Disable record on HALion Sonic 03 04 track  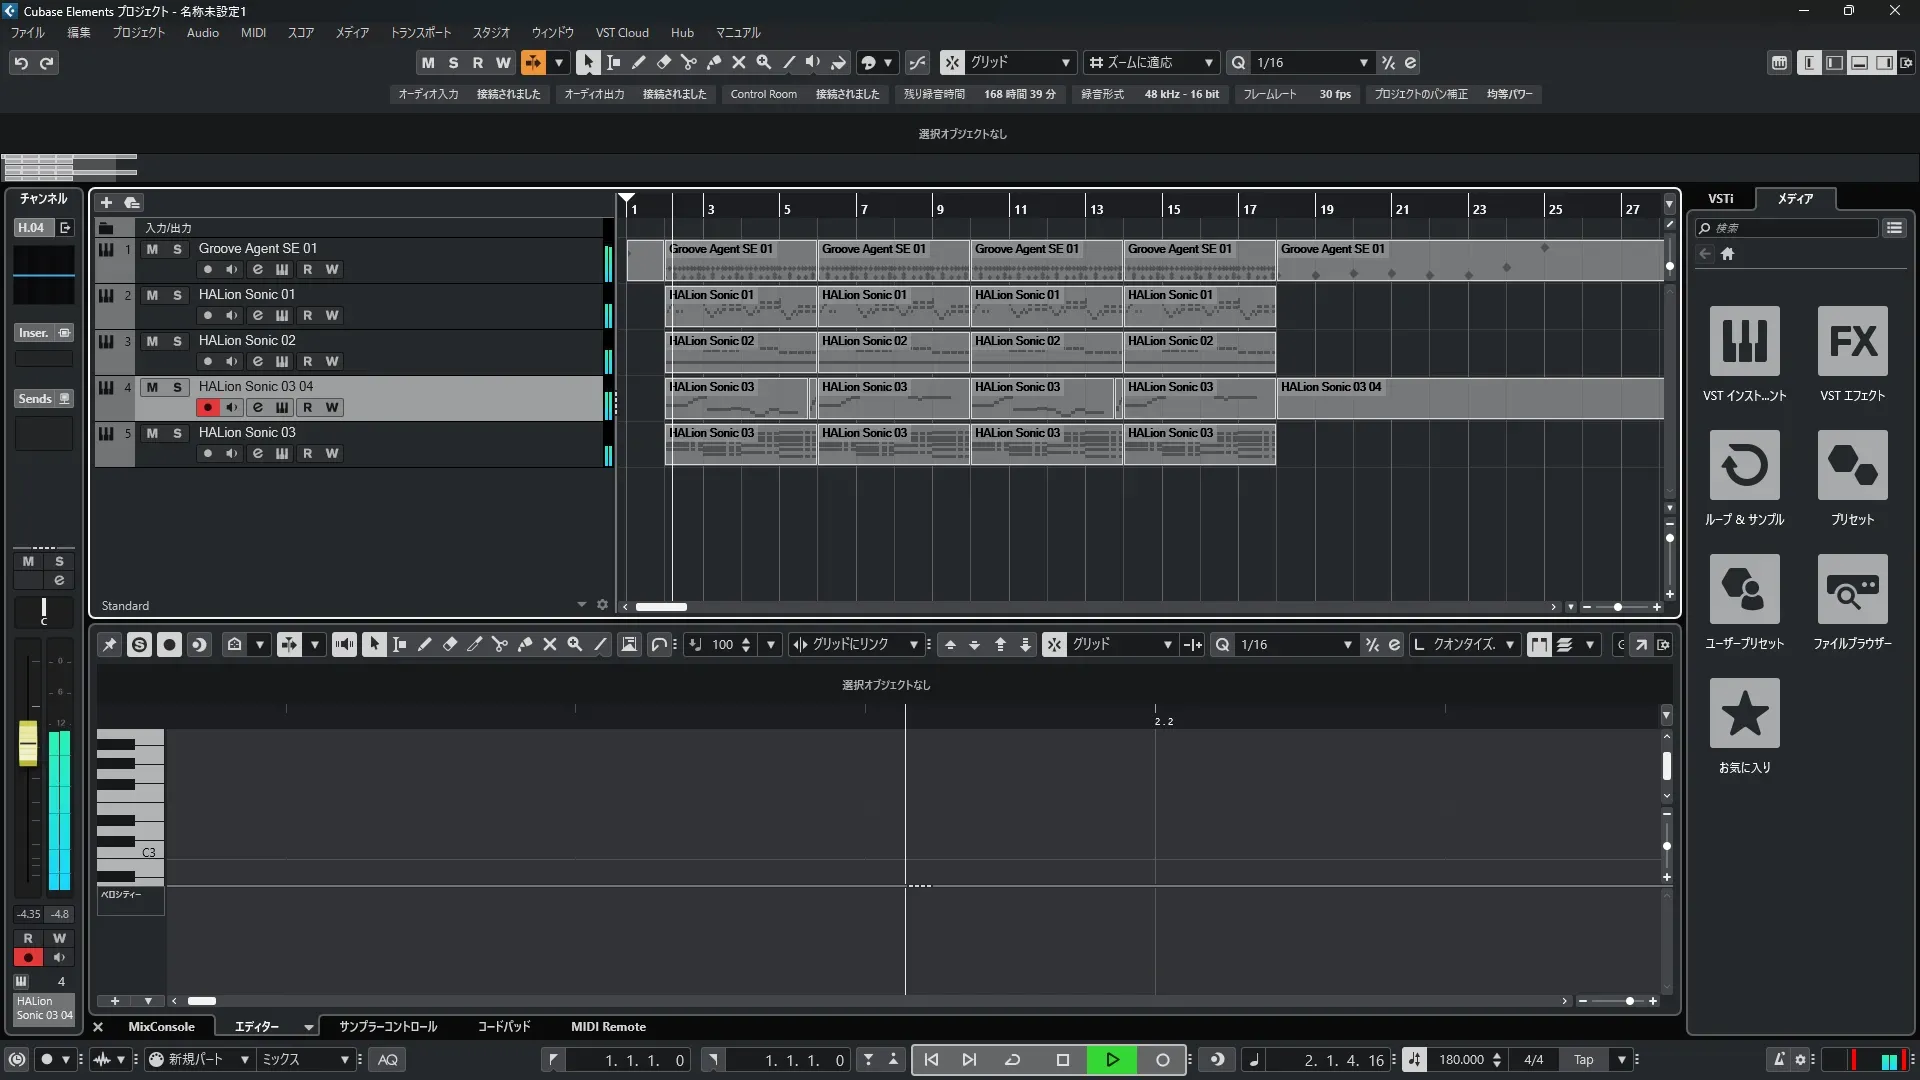pyautogui.click(x=207, y=407)
